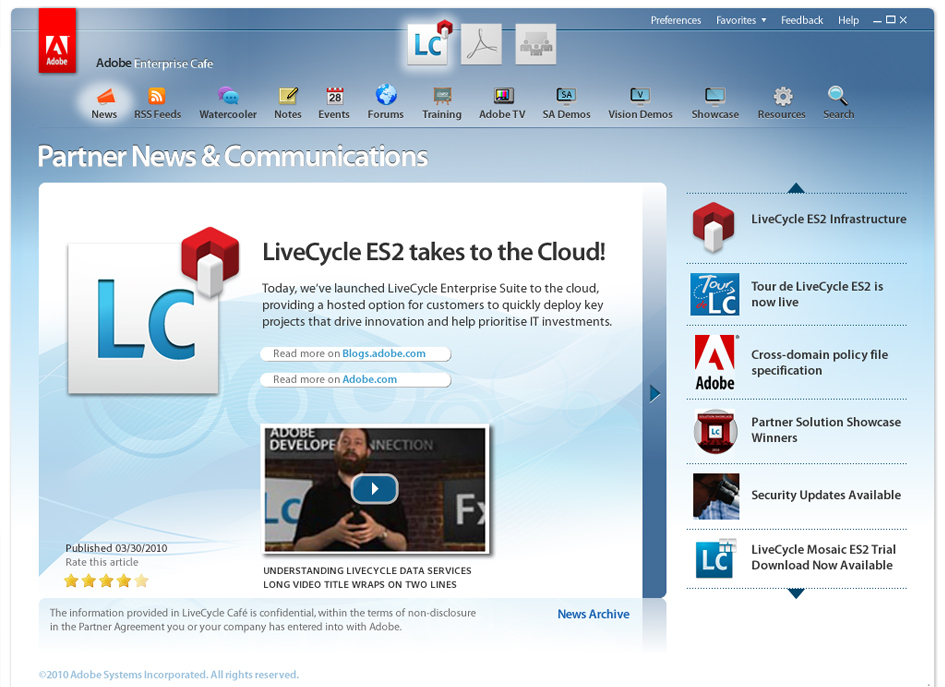Open the Notes notepad icon
The width and height of the screenshot is (945, 687).
pyautogui.click(x=288, y=96)
